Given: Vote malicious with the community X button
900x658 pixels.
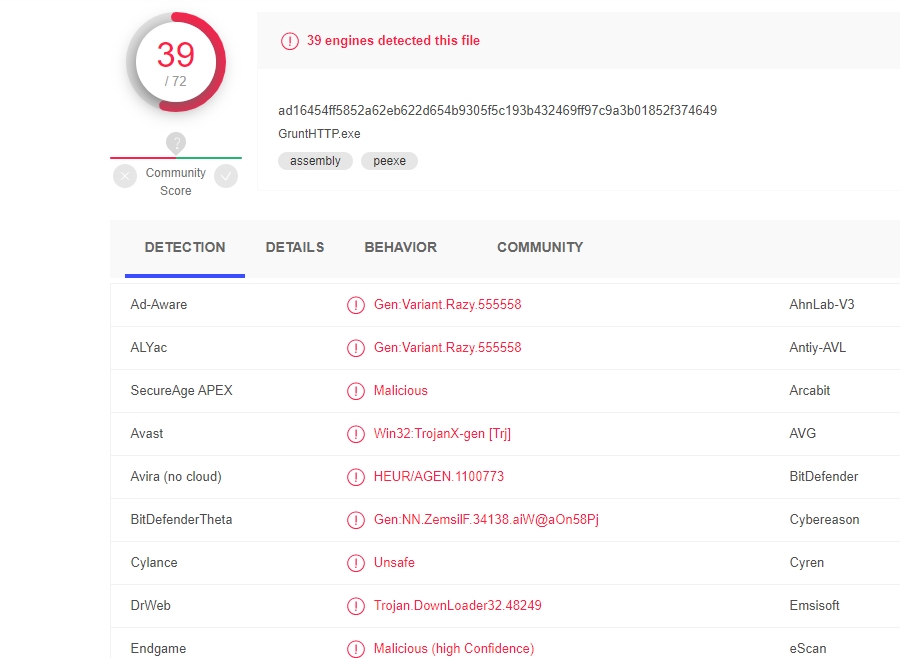Looking at the screenshot, I should 125,177.
